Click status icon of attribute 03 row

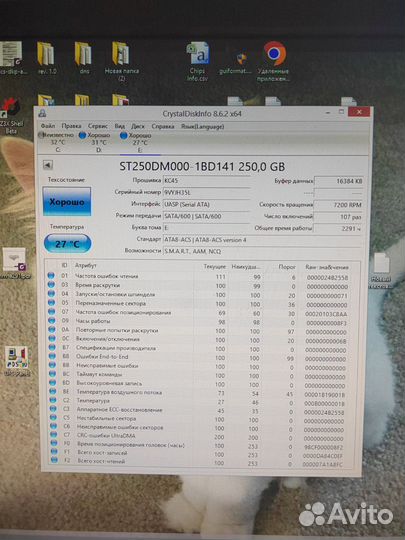51,284
